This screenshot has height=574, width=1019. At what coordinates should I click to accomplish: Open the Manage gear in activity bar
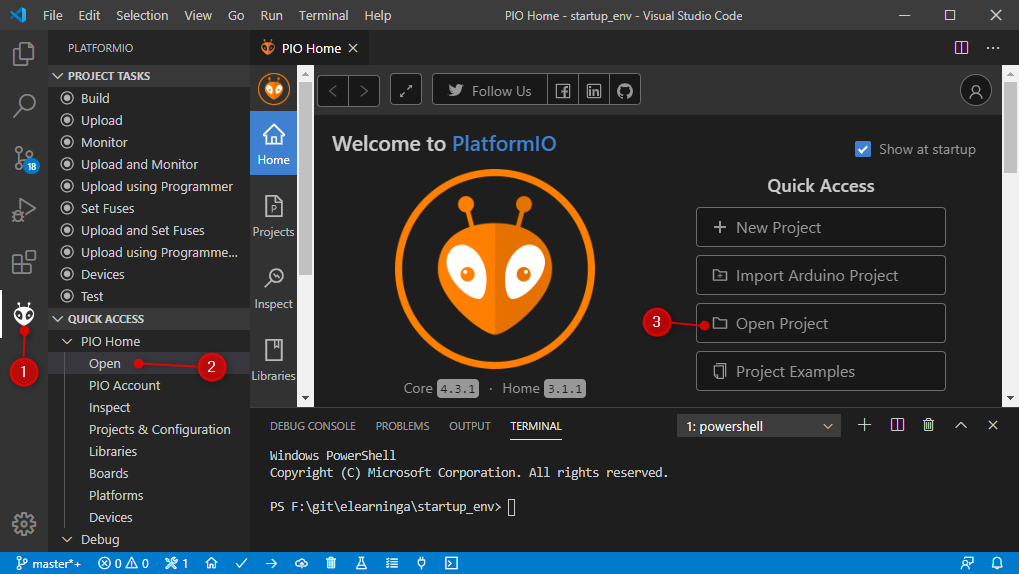point(23,524)
